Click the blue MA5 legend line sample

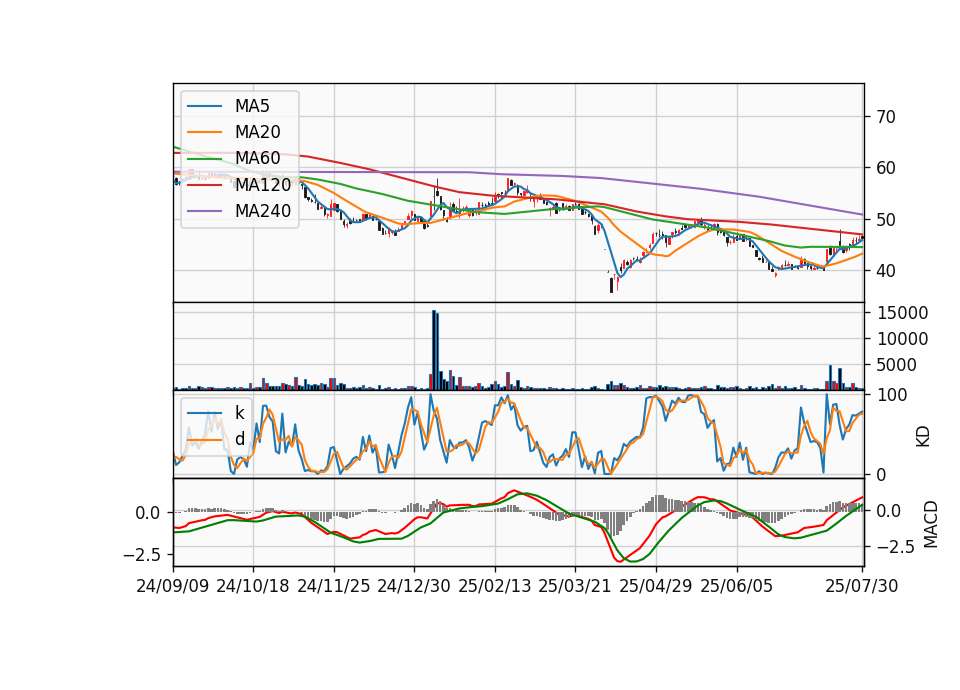click(205, 107)
